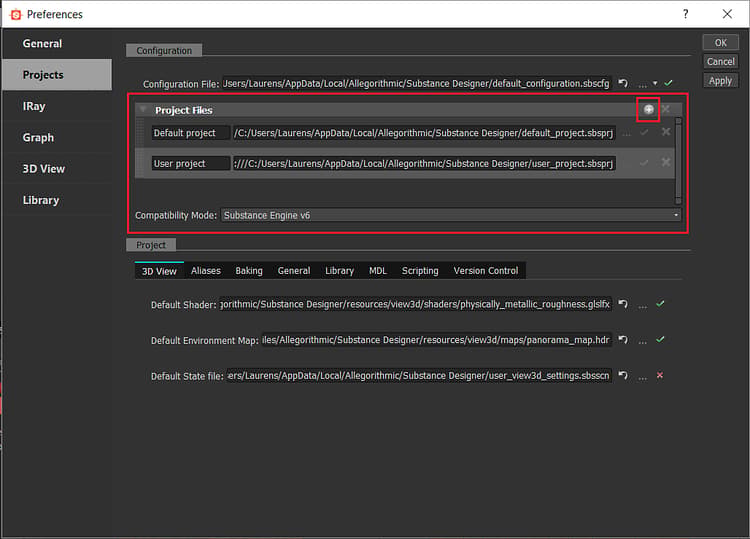Screen dimensions: 750x539
Task: Switch to the Version Control tab
Action: pyautogui.click(x=486, y=271)
